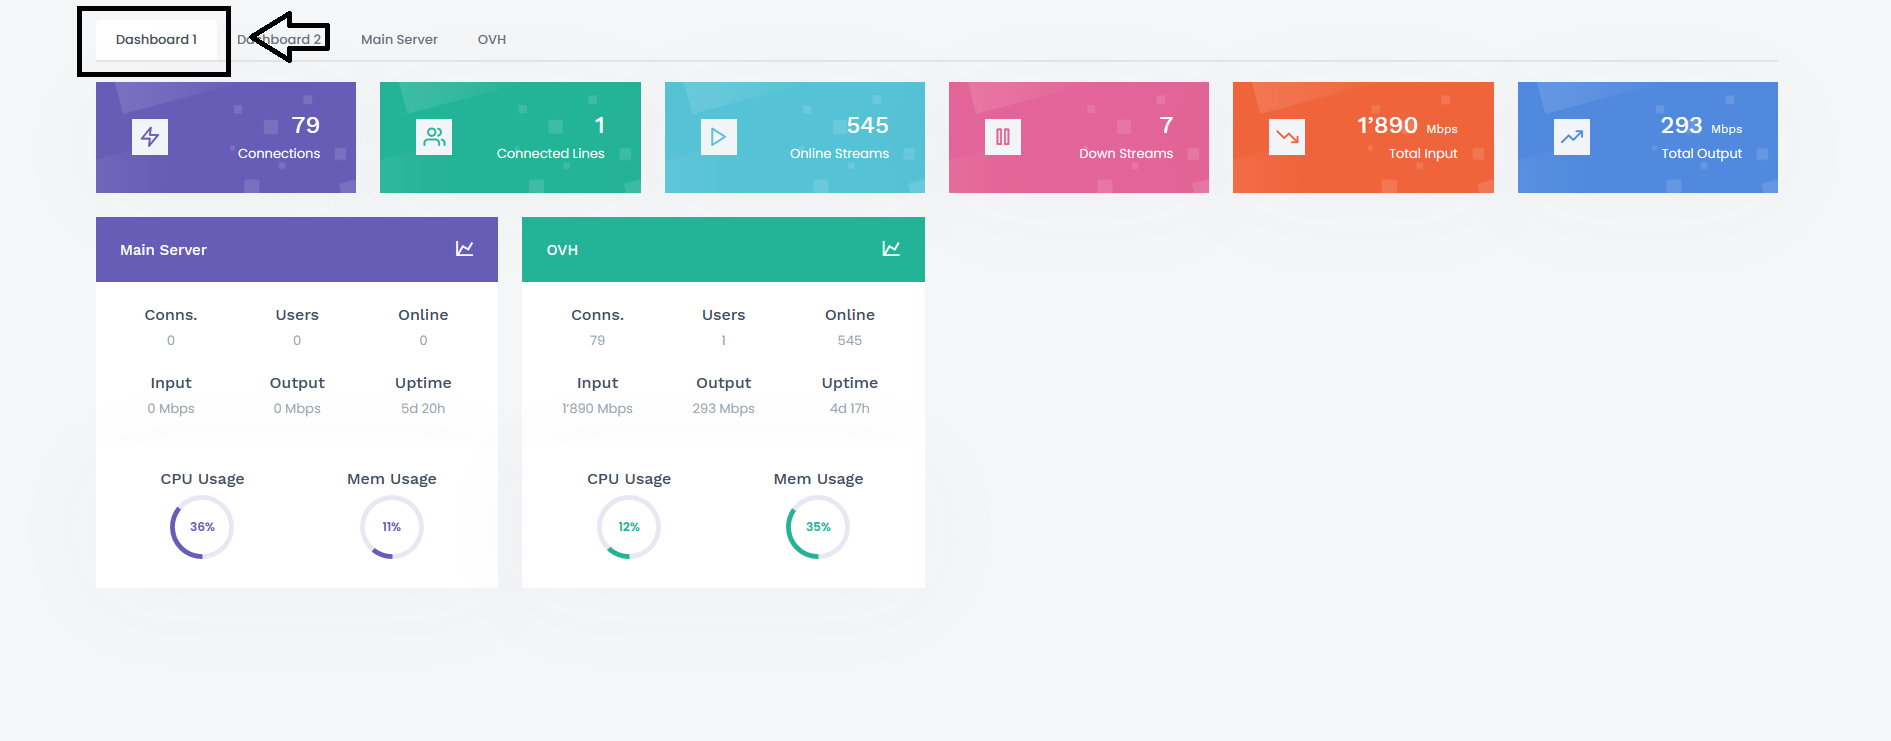Select OVH Output value 293 Mbps
Image resolution: width=1891 pixels, height=741 pixels.
724,408
